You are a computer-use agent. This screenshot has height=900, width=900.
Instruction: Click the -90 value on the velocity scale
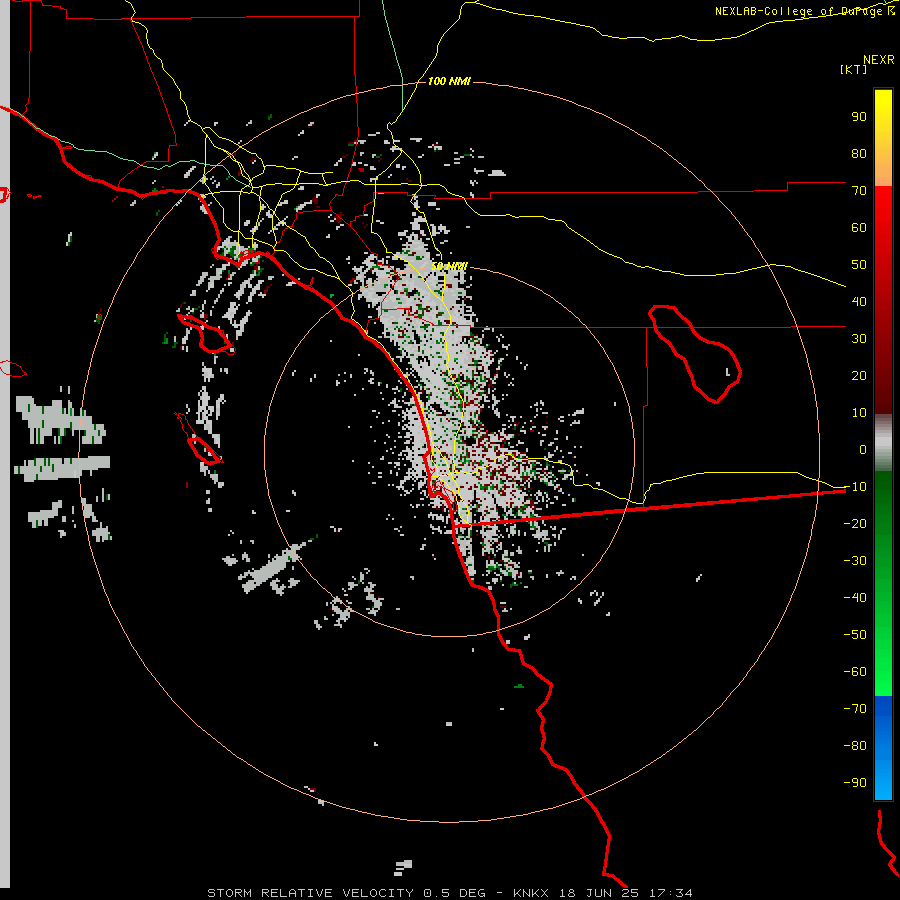(x=855, y=783)
